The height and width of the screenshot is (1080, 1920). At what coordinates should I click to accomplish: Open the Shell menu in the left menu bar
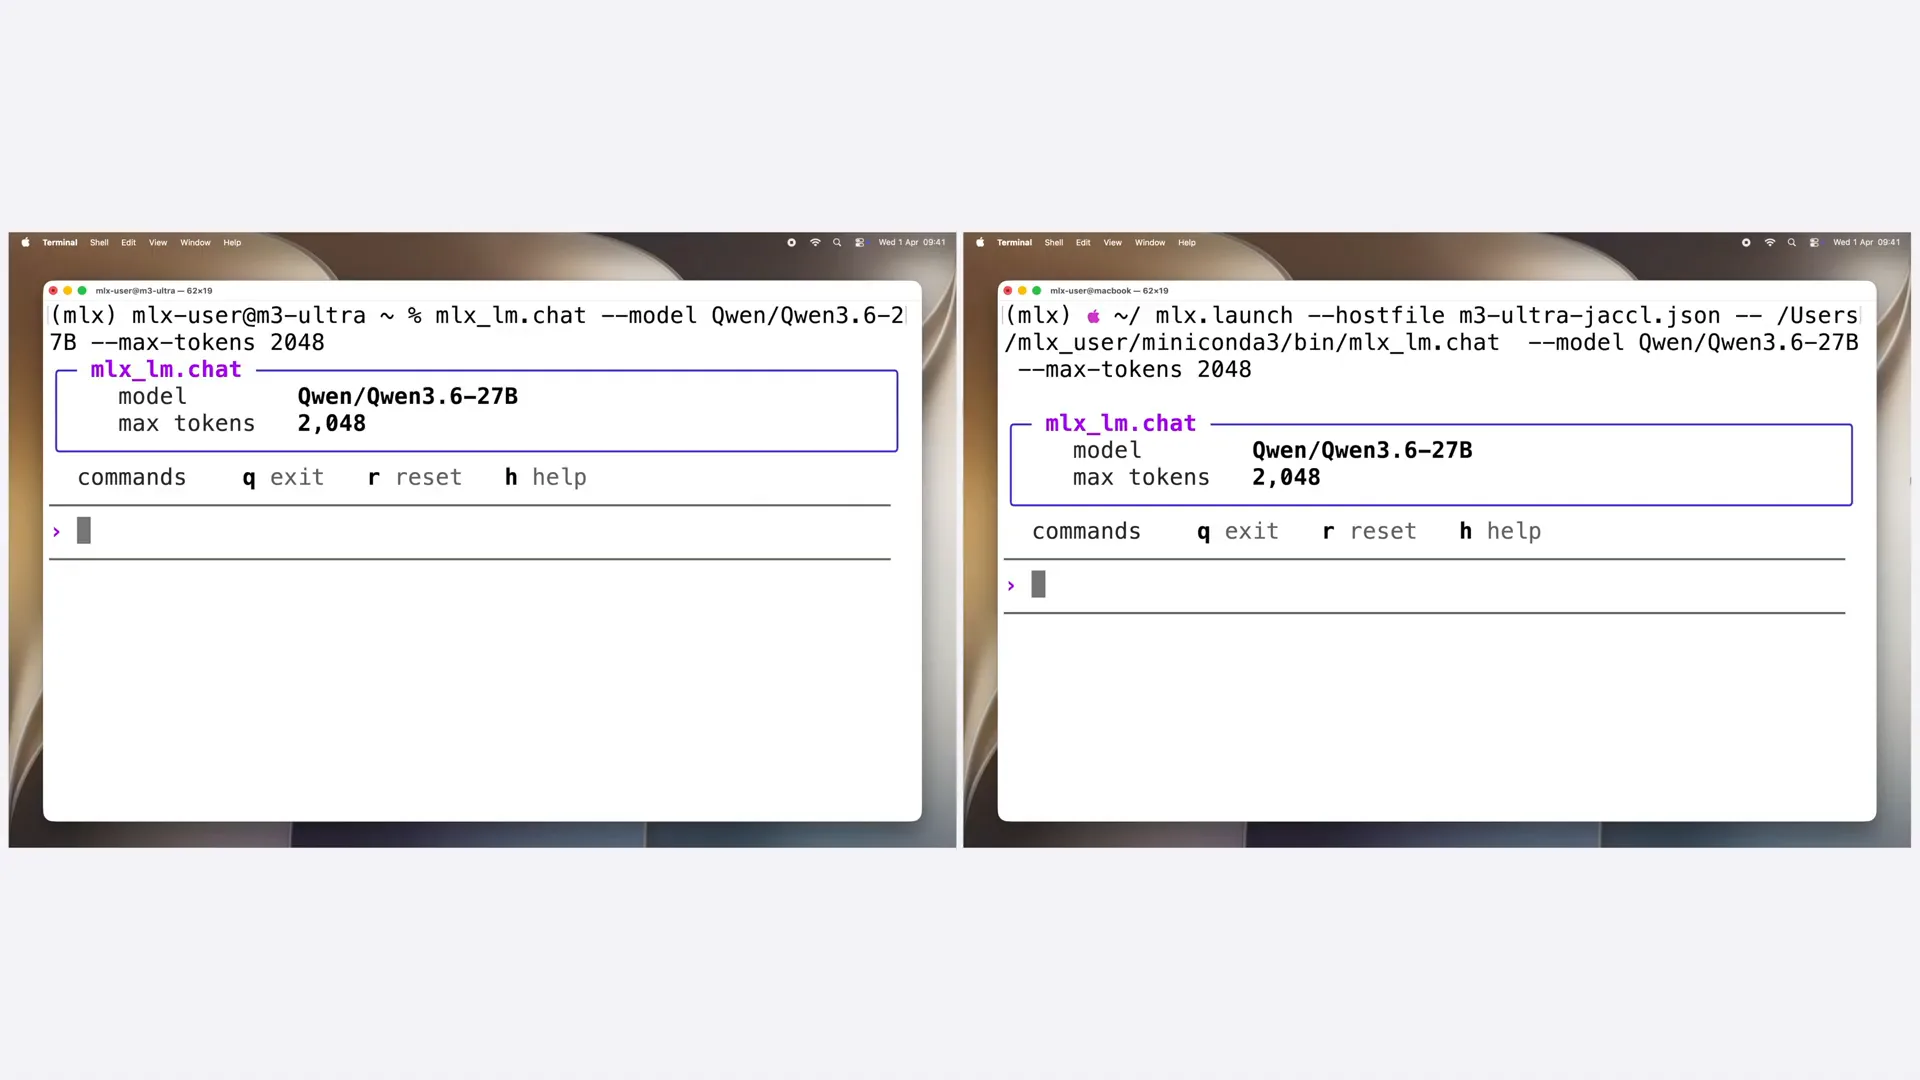[x=99, y=242]
